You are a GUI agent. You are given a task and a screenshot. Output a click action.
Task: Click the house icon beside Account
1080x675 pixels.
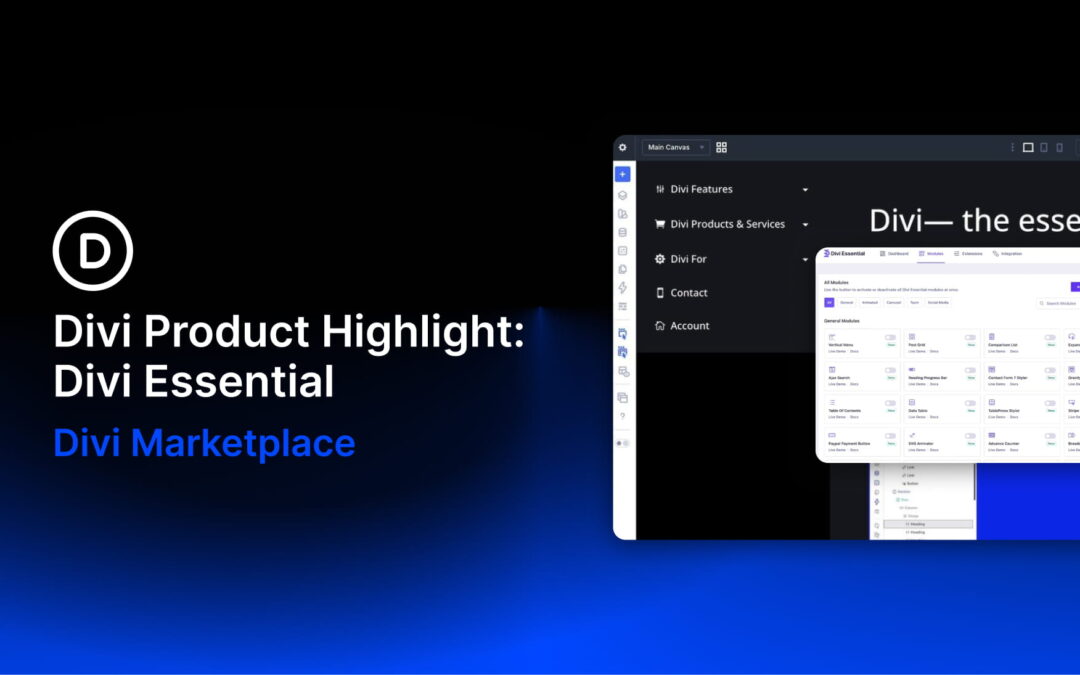pyautogui.click(x=660, y=326)
